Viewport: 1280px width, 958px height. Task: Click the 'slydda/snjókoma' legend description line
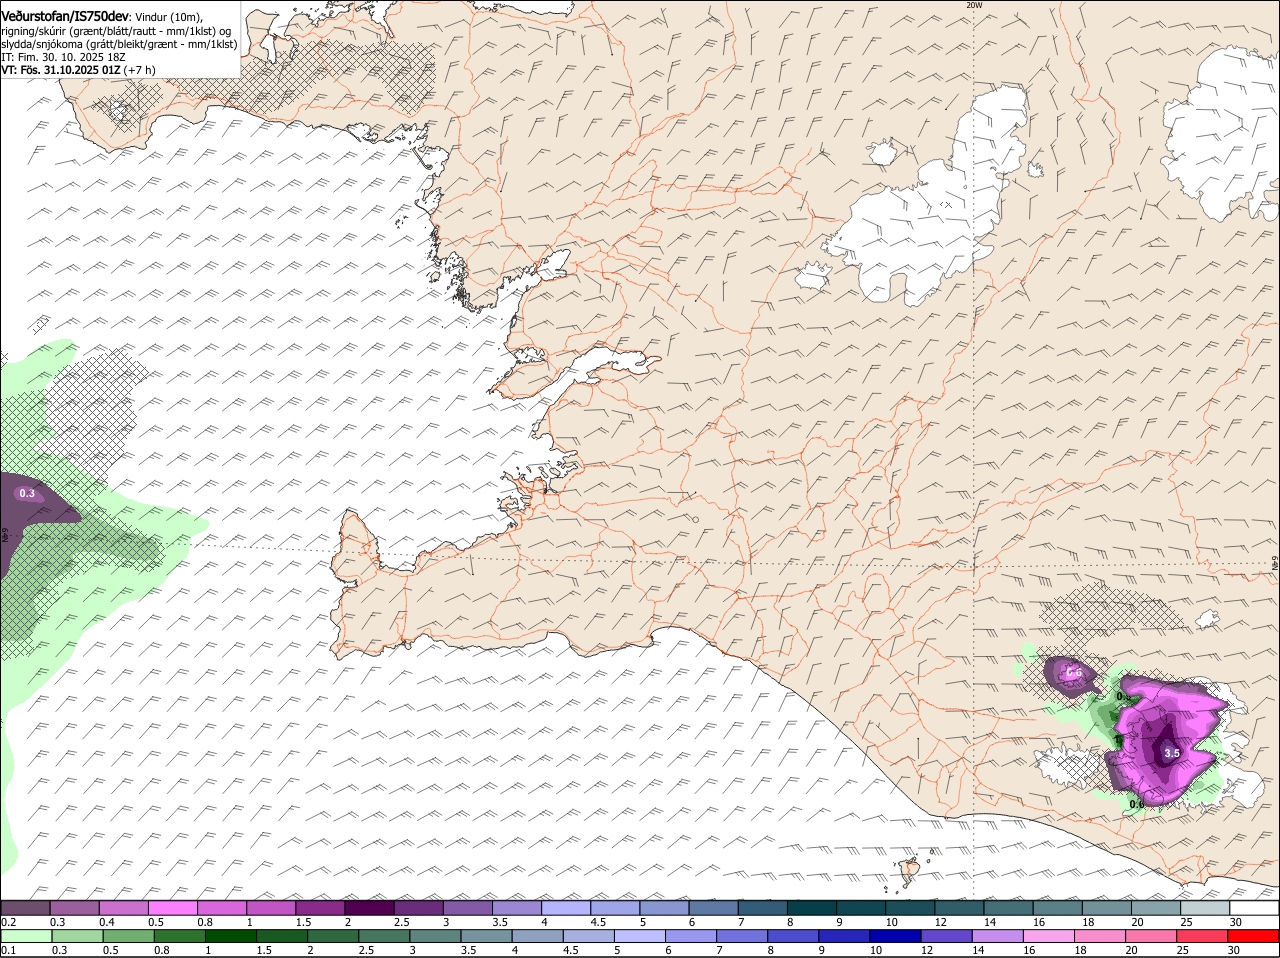tap(118, 44)
